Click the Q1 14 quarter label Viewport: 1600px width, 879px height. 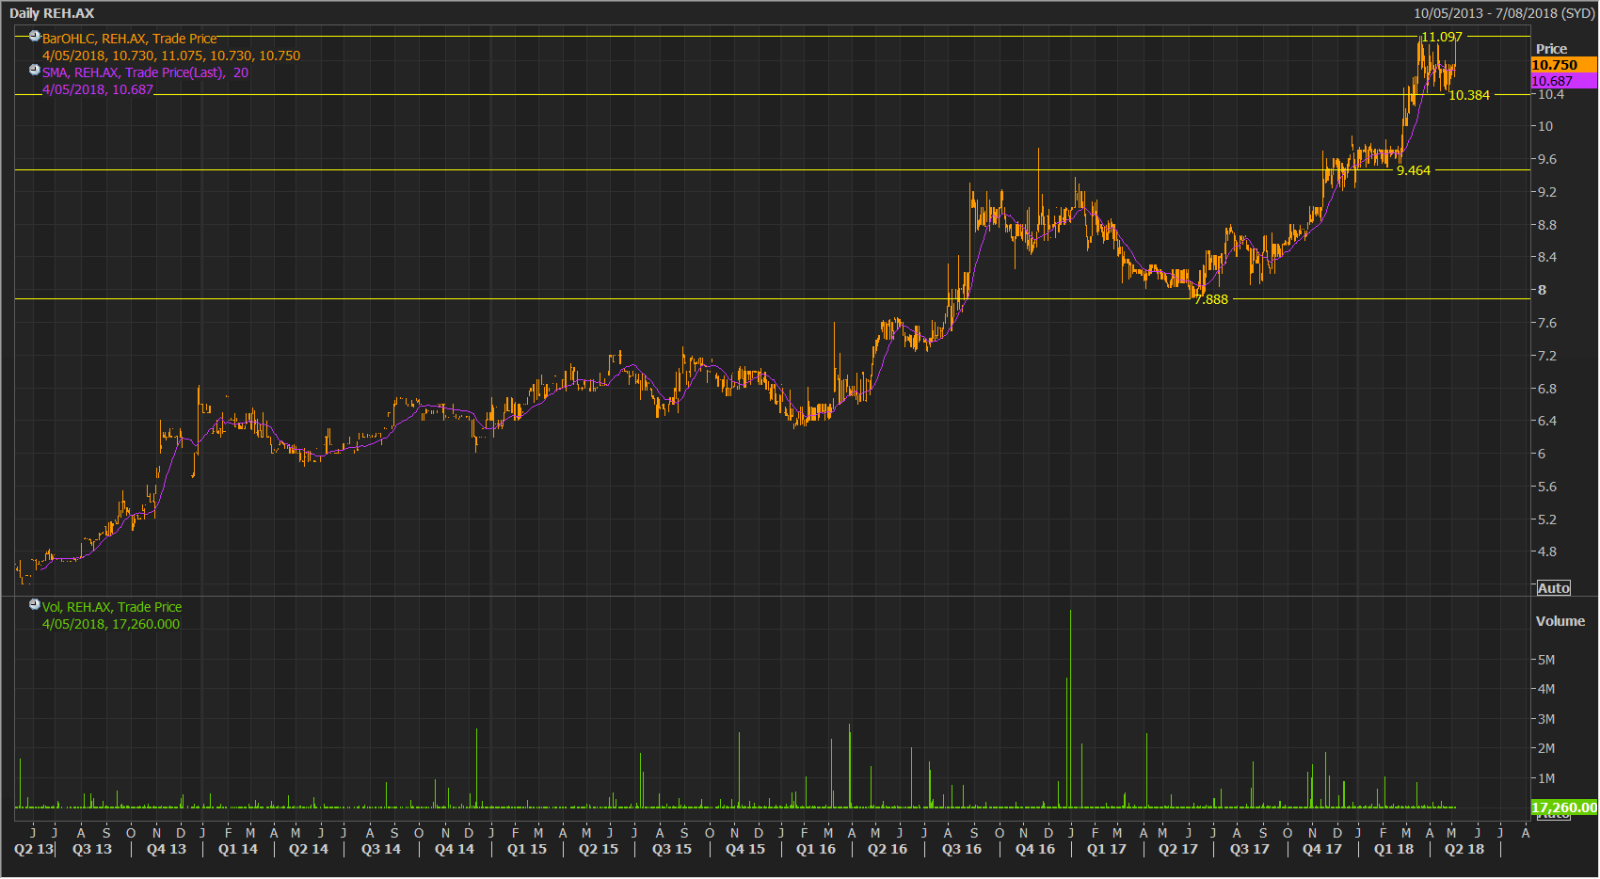tap(238, 849)
